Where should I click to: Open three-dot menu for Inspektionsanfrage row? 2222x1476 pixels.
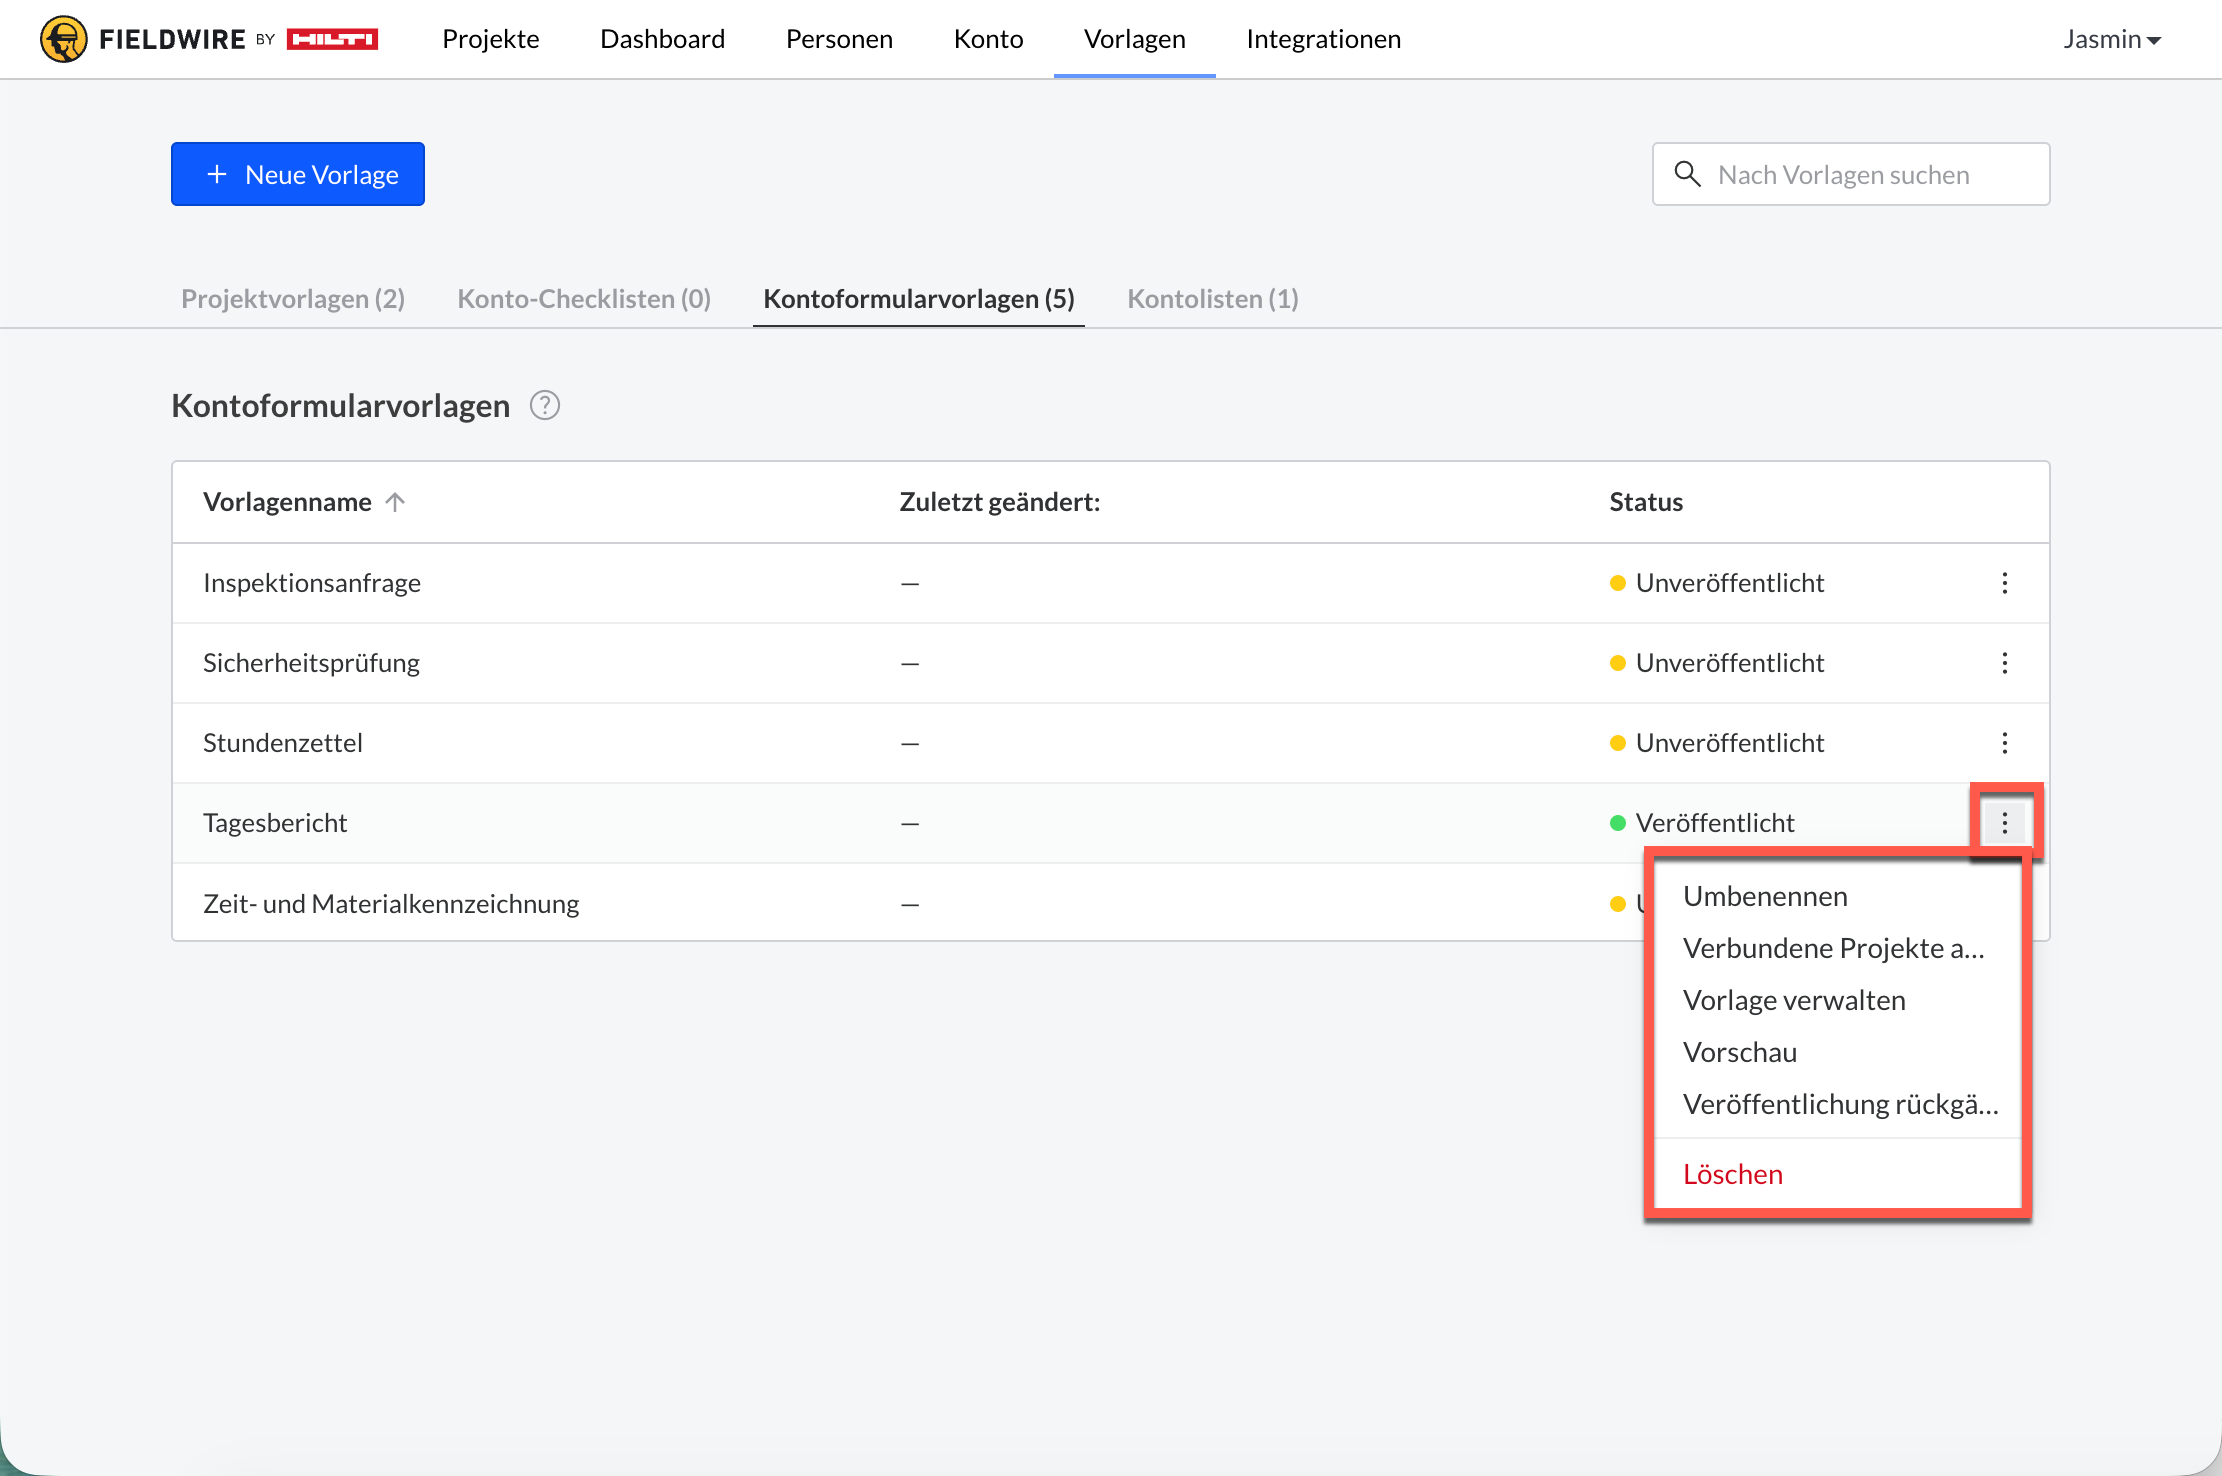pyautogui.click(x=2004, y=583)
